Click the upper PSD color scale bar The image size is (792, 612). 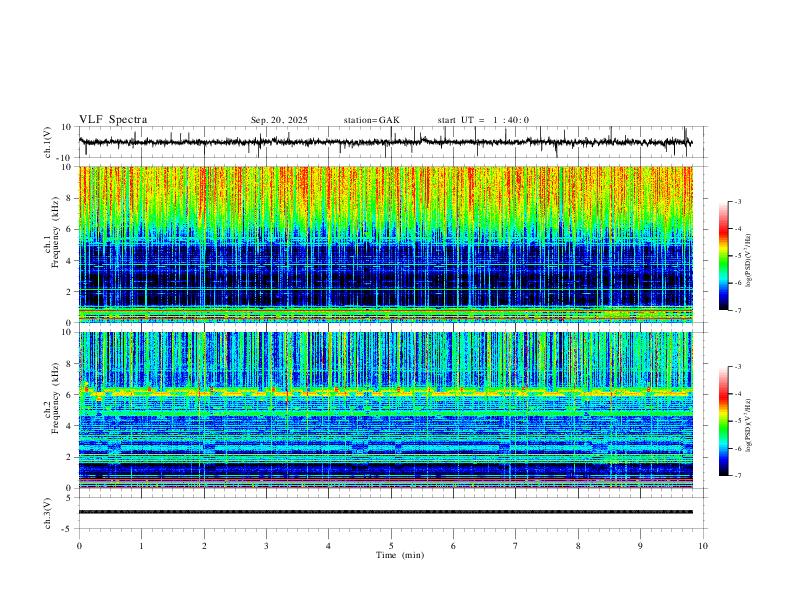723,256
